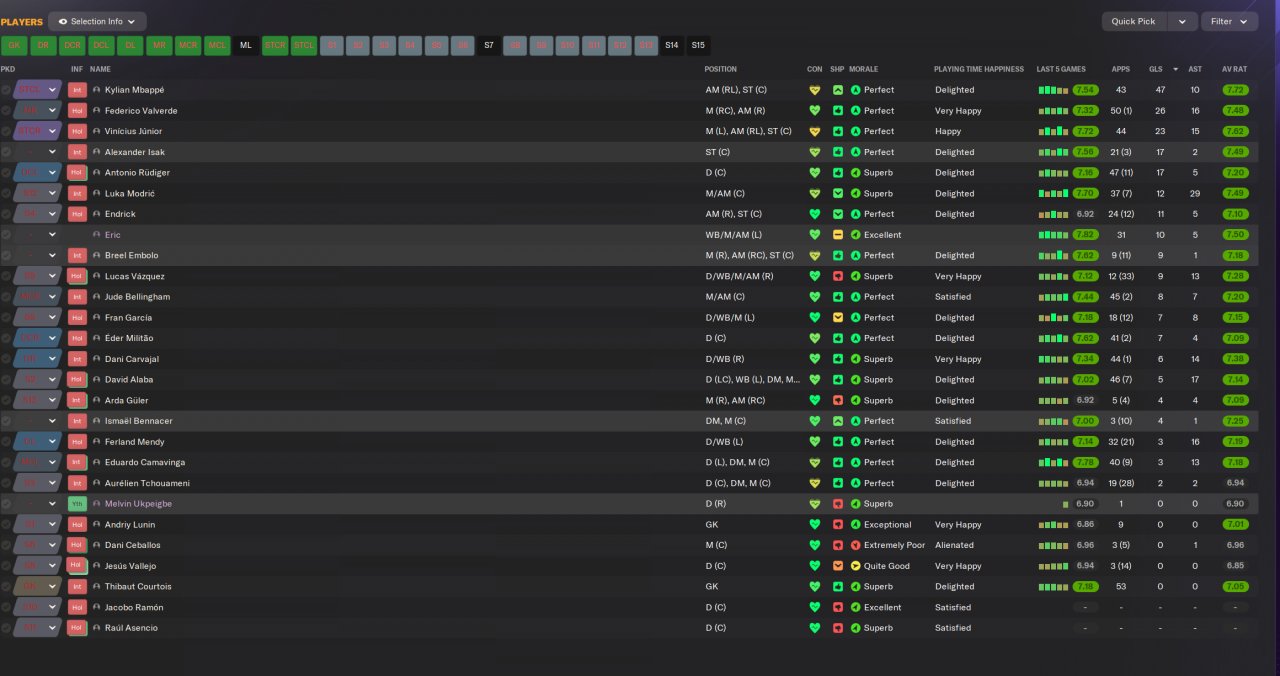1280x676 pixels.
Task: Click Kylian Mbappé's match sharpness icon
Action: tap(838, 90)
